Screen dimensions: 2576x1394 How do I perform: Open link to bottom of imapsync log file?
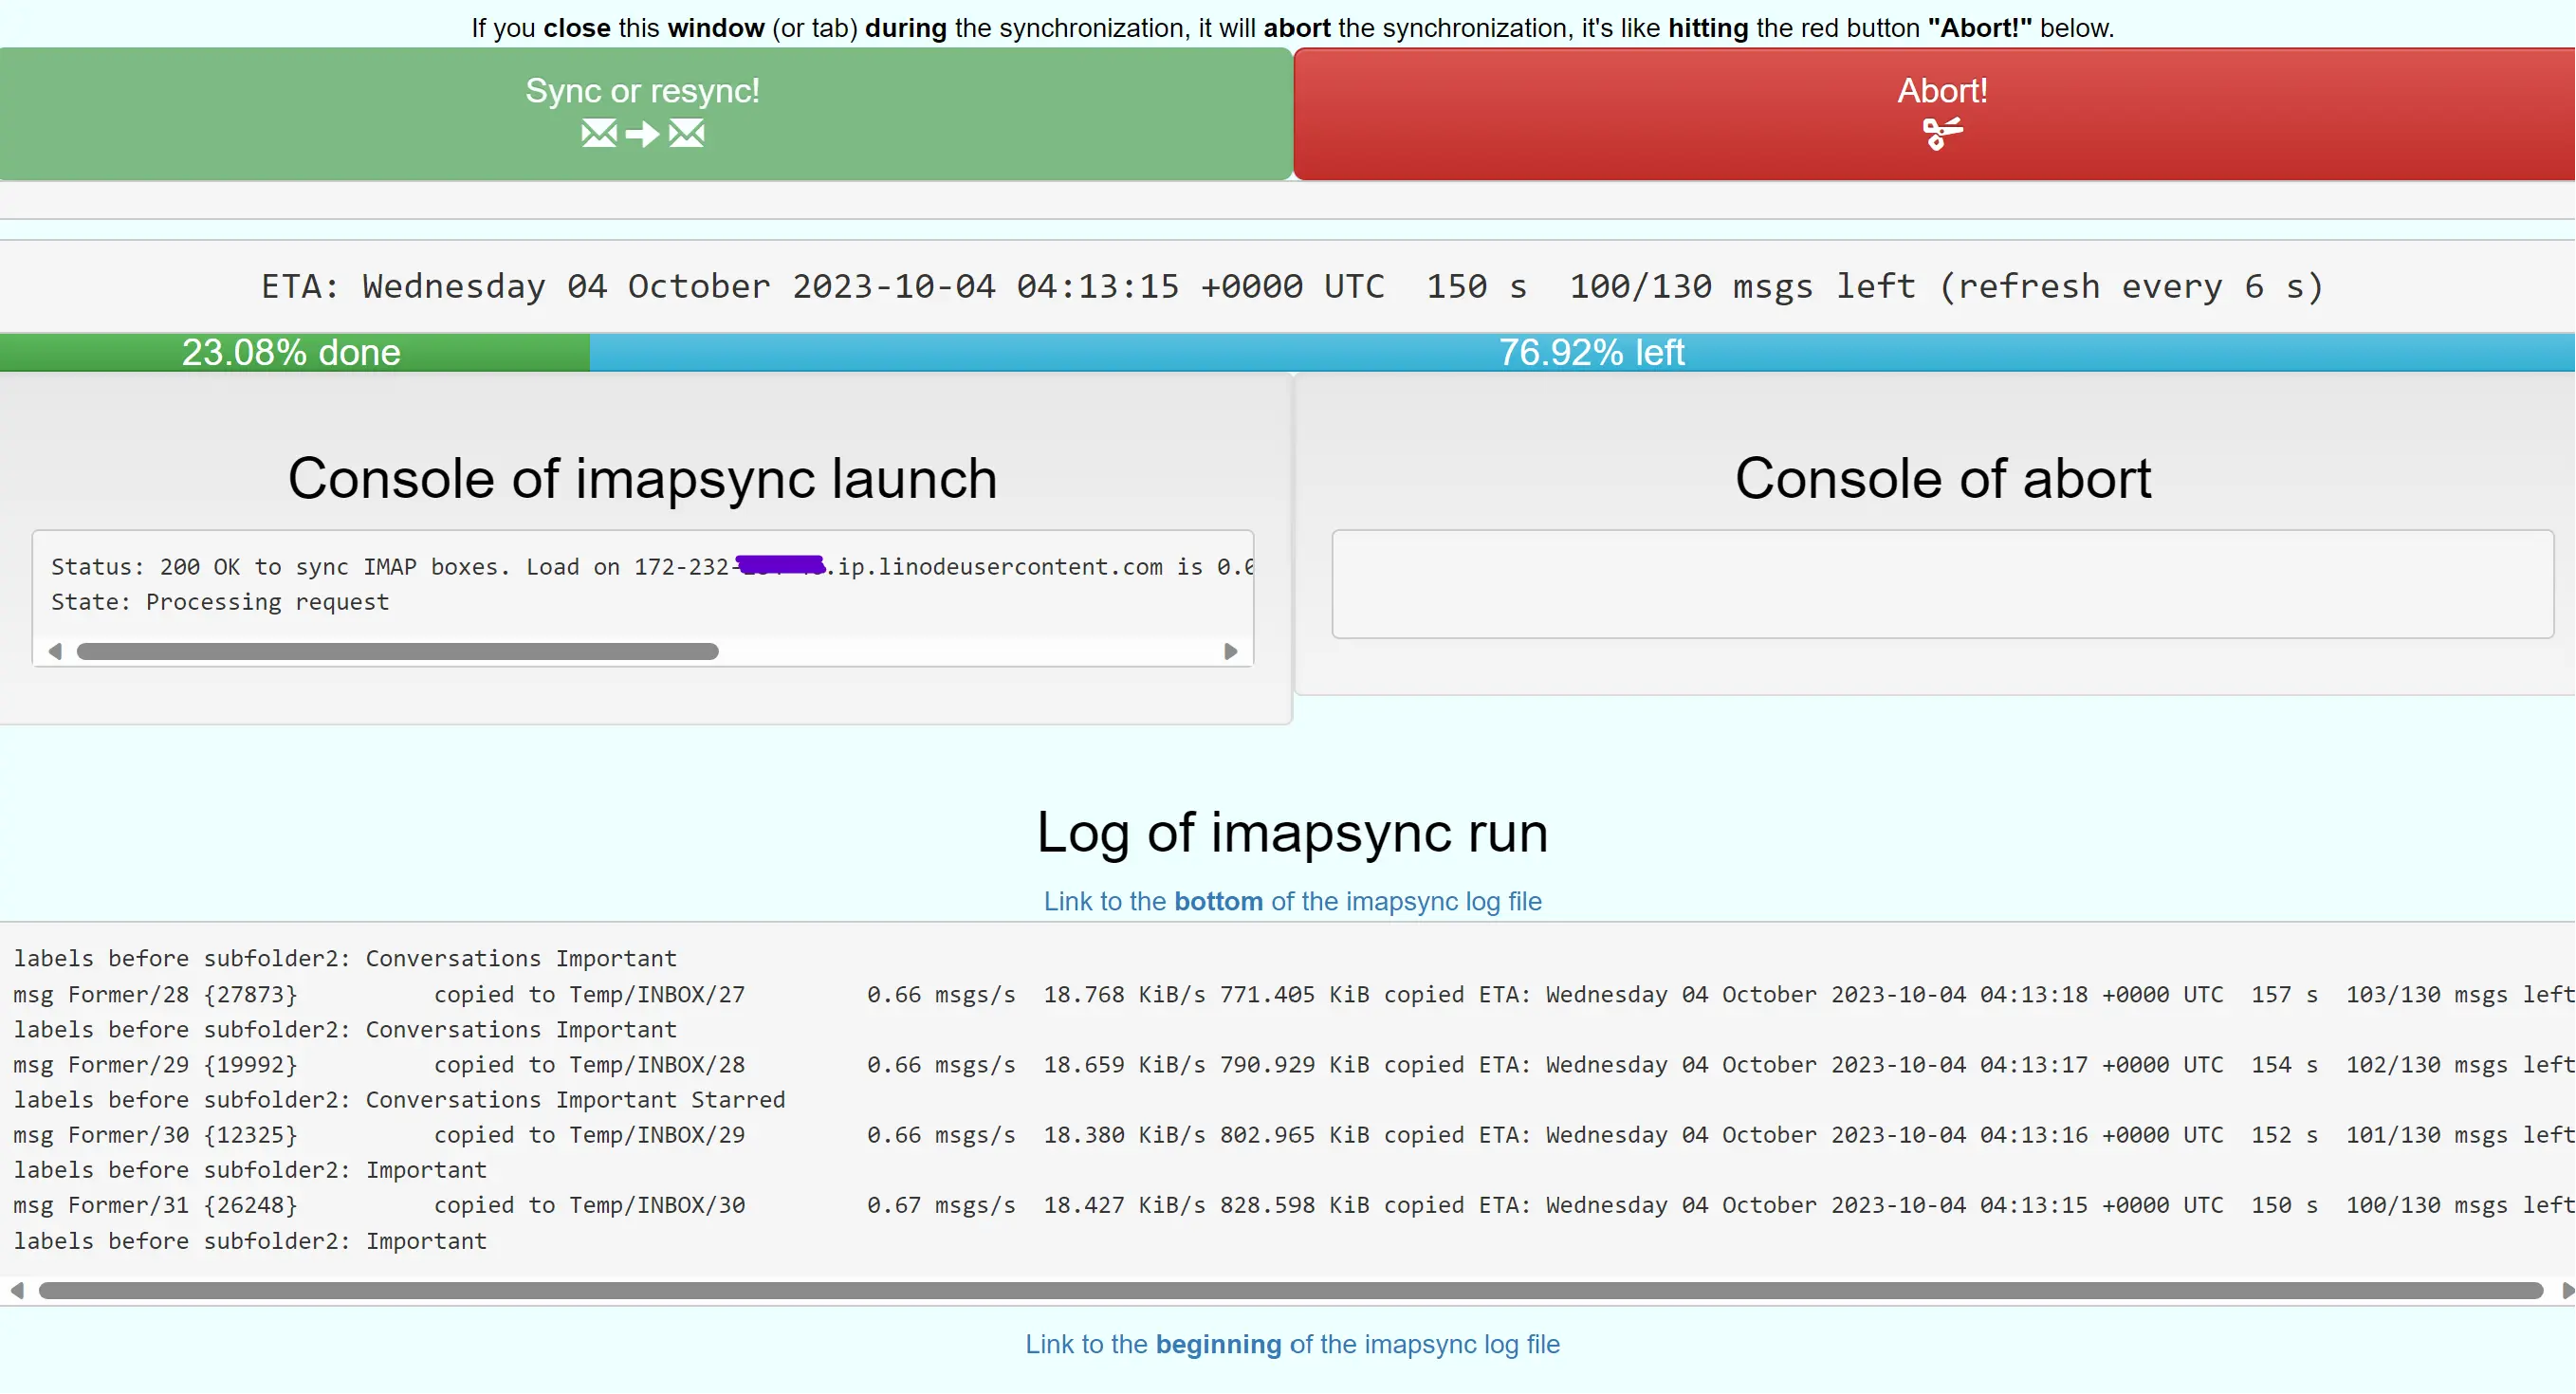pyautogui.click(x=1292, y=901)
